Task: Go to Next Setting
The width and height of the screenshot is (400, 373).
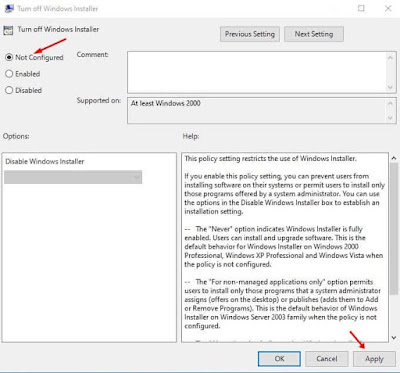Action: 314,34
